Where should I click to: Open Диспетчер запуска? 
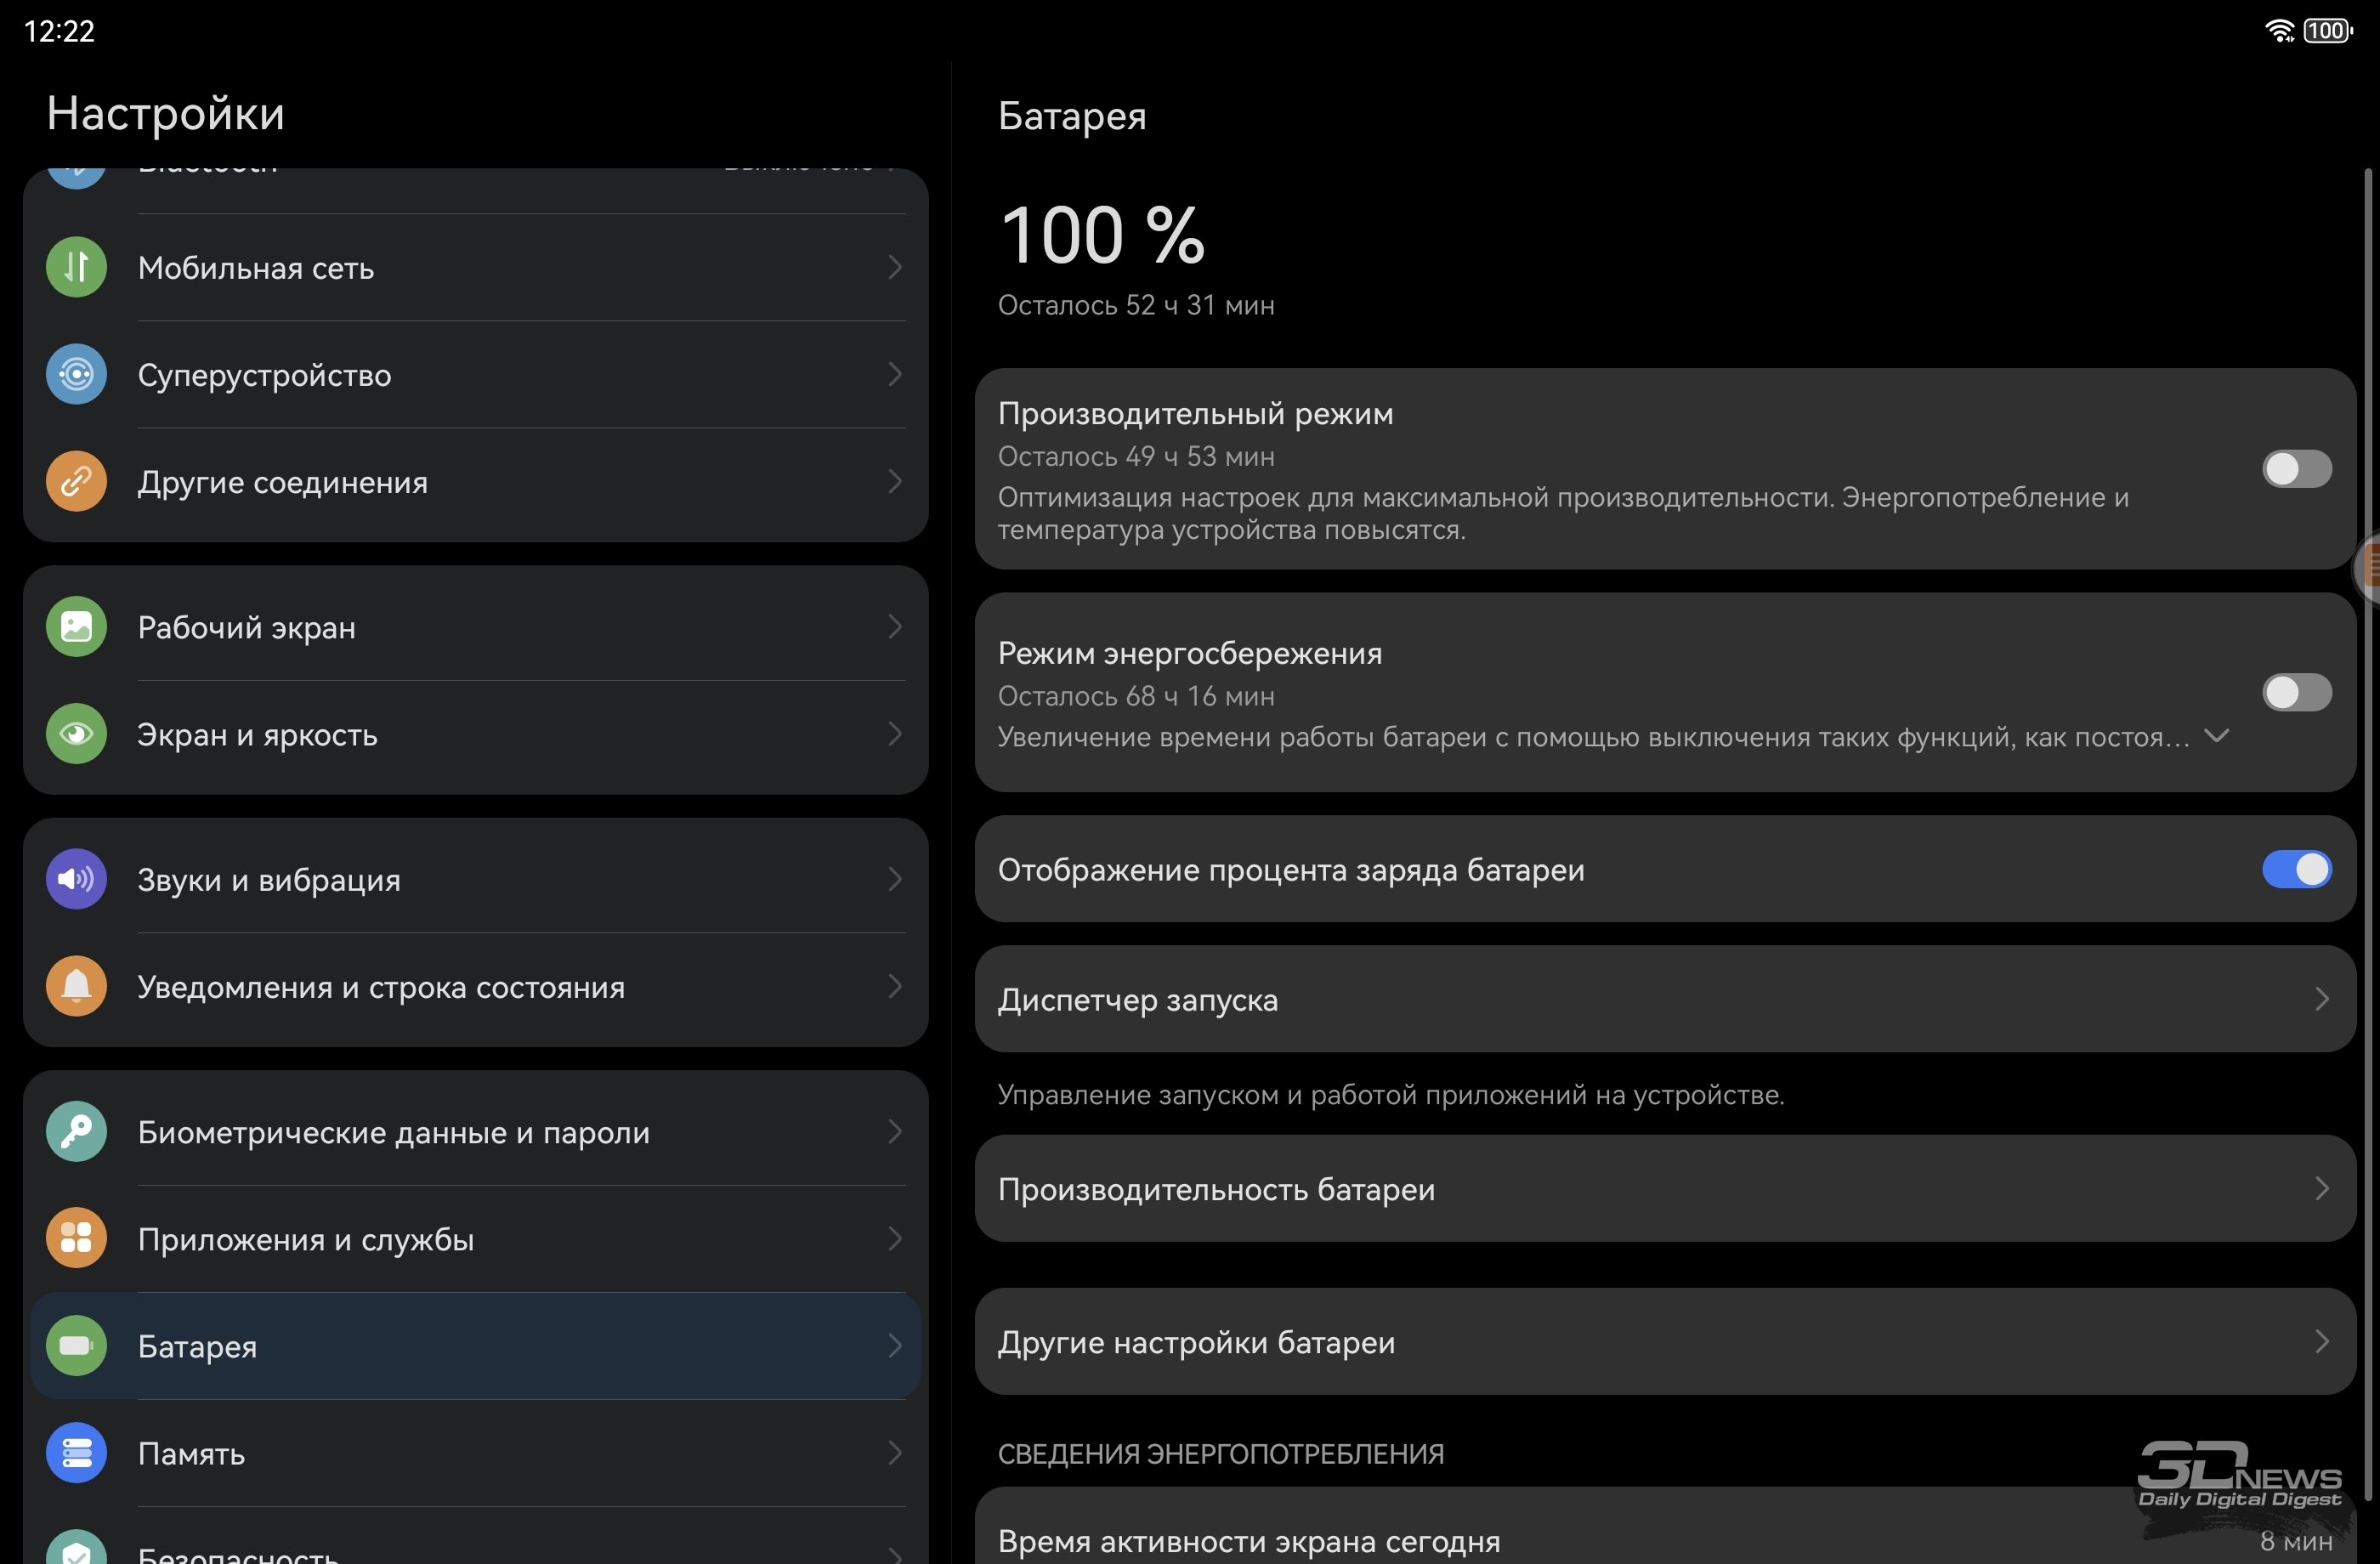coord(1665,998)
